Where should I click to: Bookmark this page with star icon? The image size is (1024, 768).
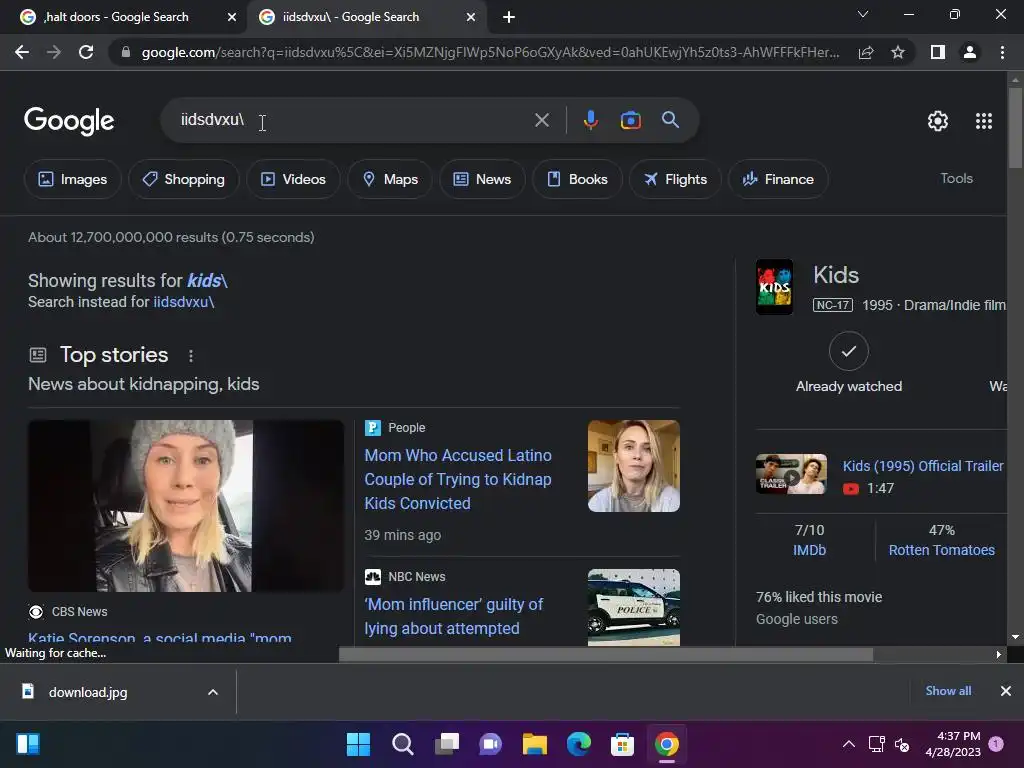898,52
